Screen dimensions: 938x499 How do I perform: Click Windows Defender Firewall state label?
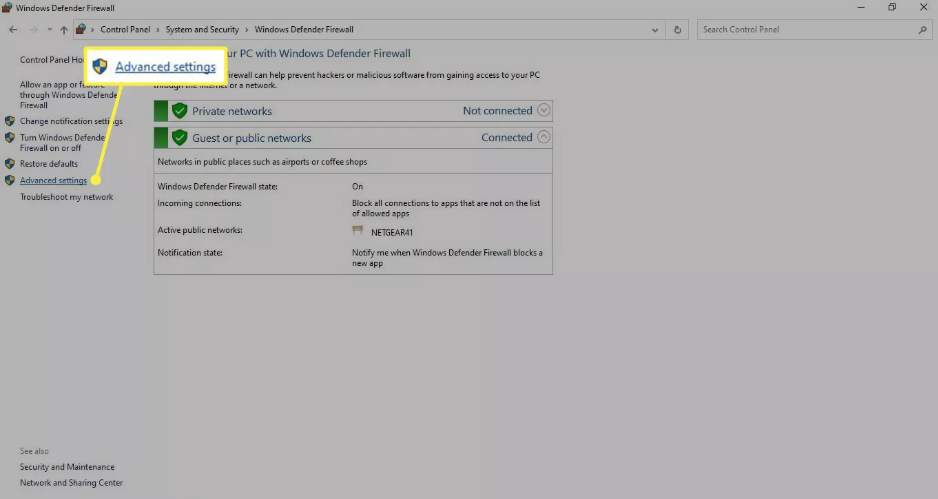(x=218, y=186)
